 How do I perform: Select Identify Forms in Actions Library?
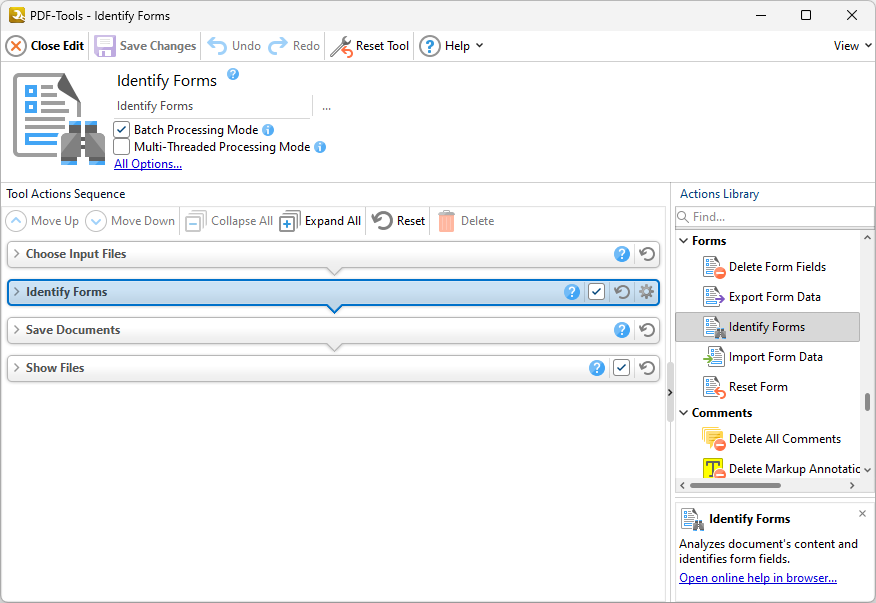767,327
